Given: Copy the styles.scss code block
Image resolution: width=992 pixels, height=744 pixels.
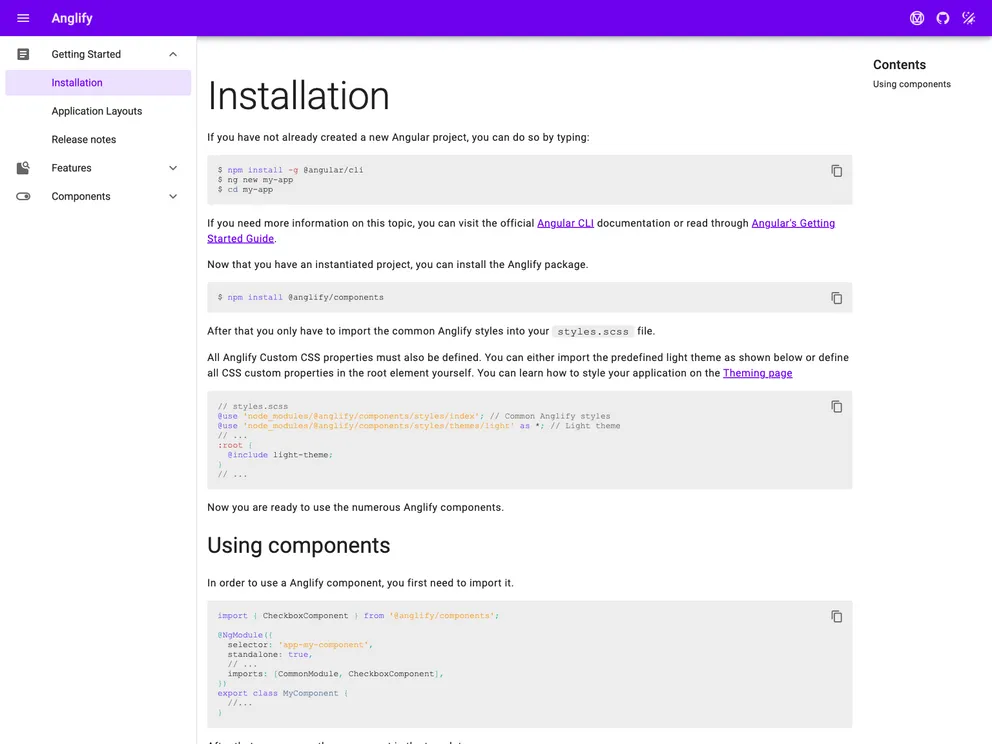Looking at the screenshot, I should point(836,406).
